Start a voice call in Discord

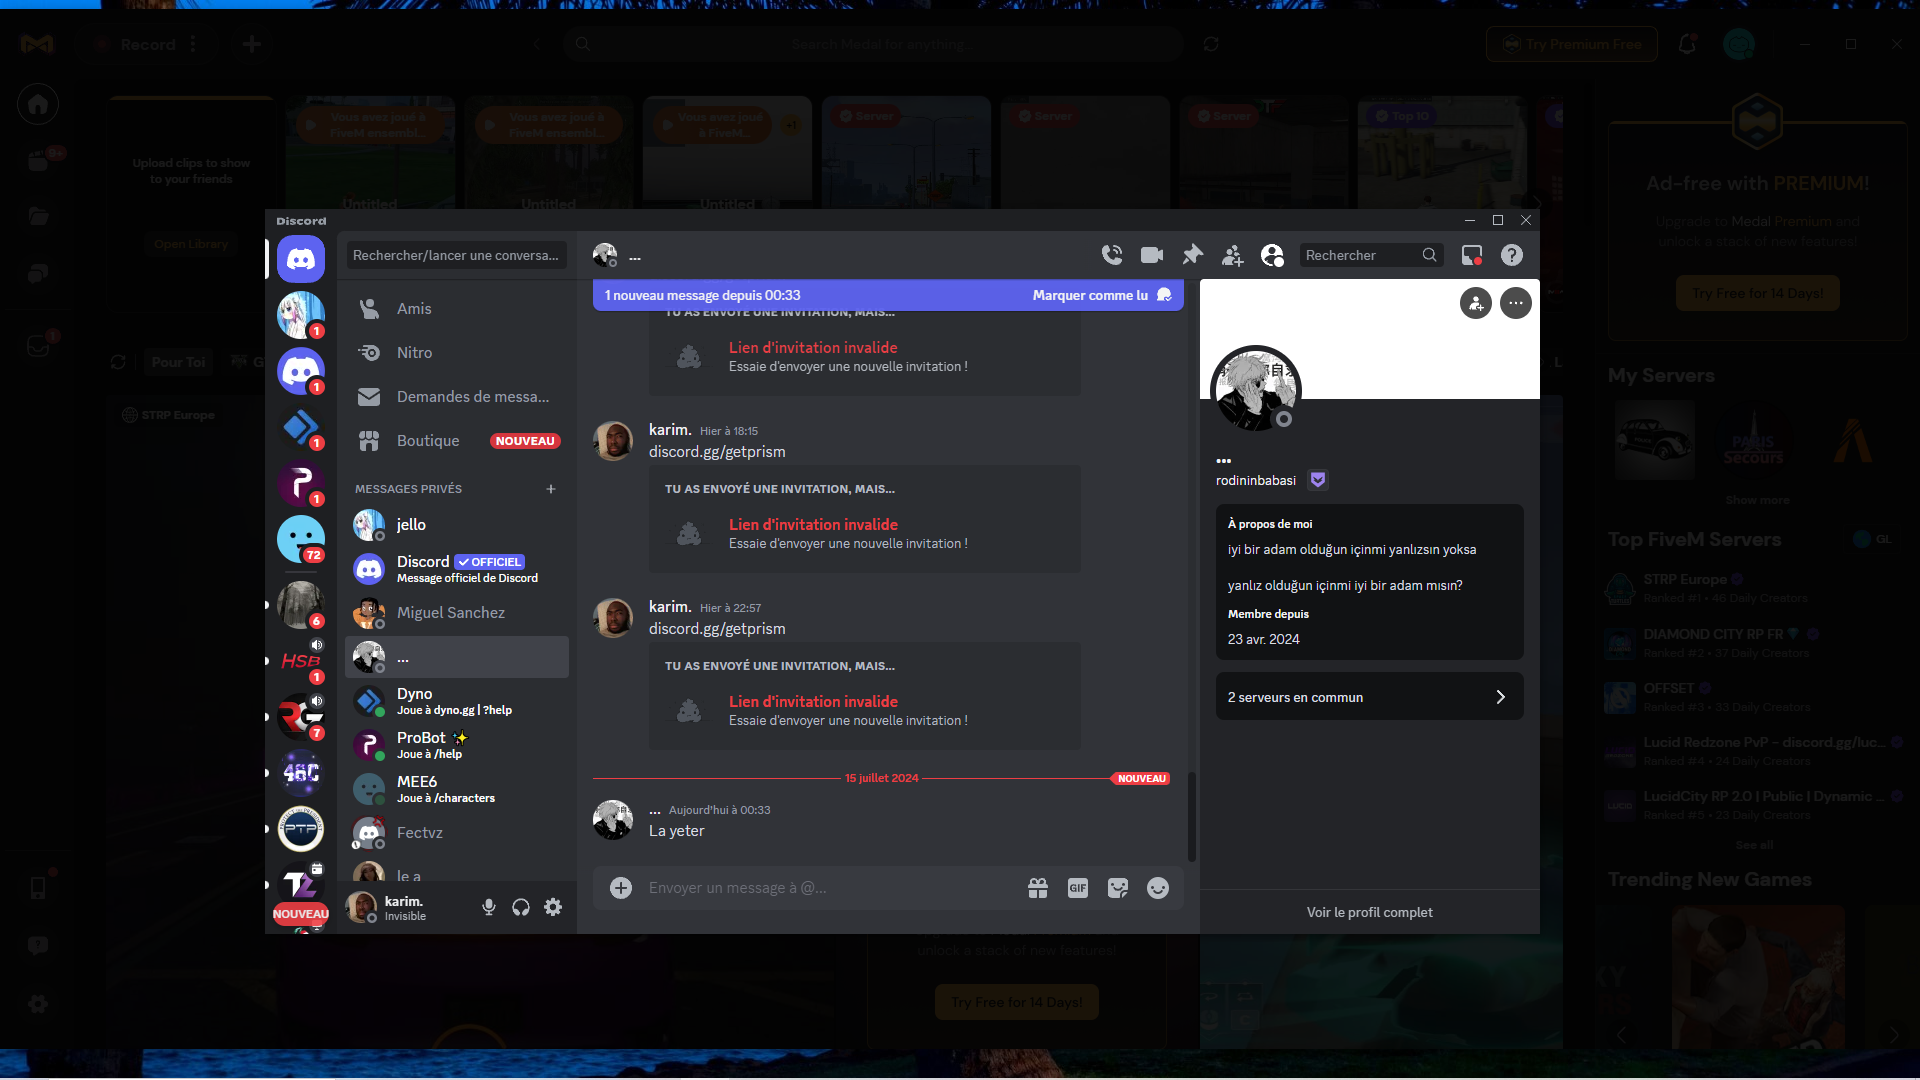coord(1112,255)
